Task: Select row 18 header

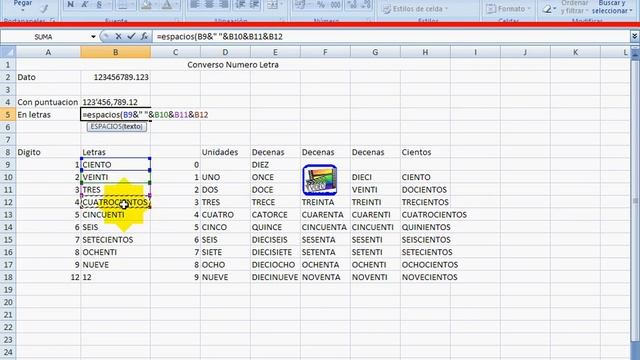Action: 8,277
